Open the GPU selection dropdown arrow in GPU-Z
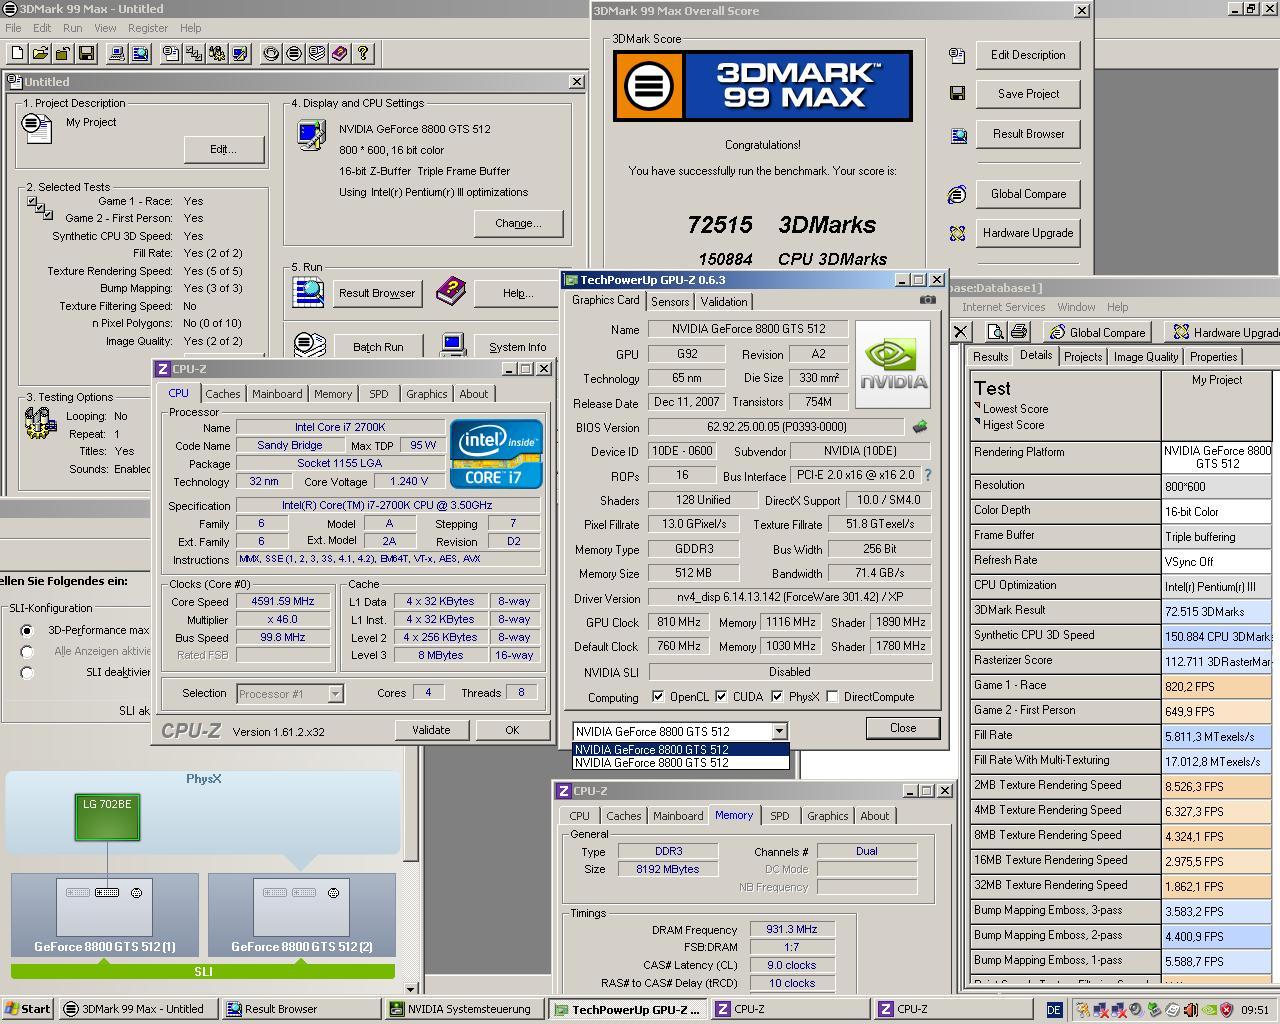Viewport: 1280px width, 1024px height. [779, 731]
